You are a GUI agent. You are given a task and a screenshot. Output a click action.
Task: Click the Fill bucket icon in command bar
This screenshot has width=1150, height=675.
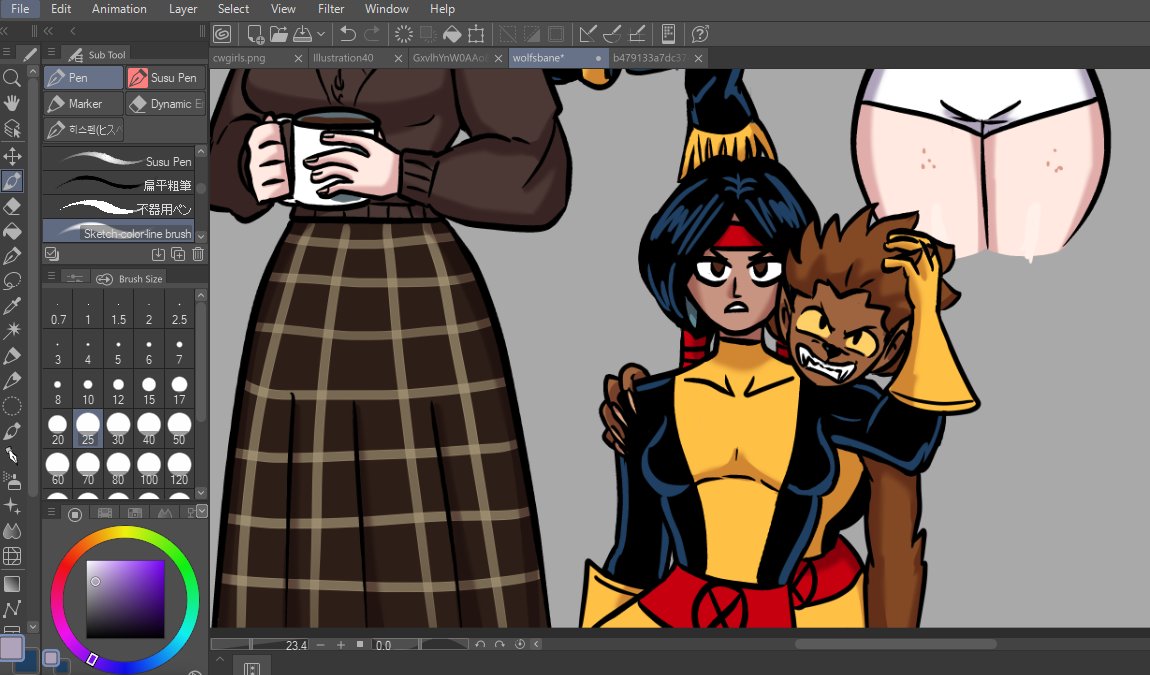pos(452,34)
